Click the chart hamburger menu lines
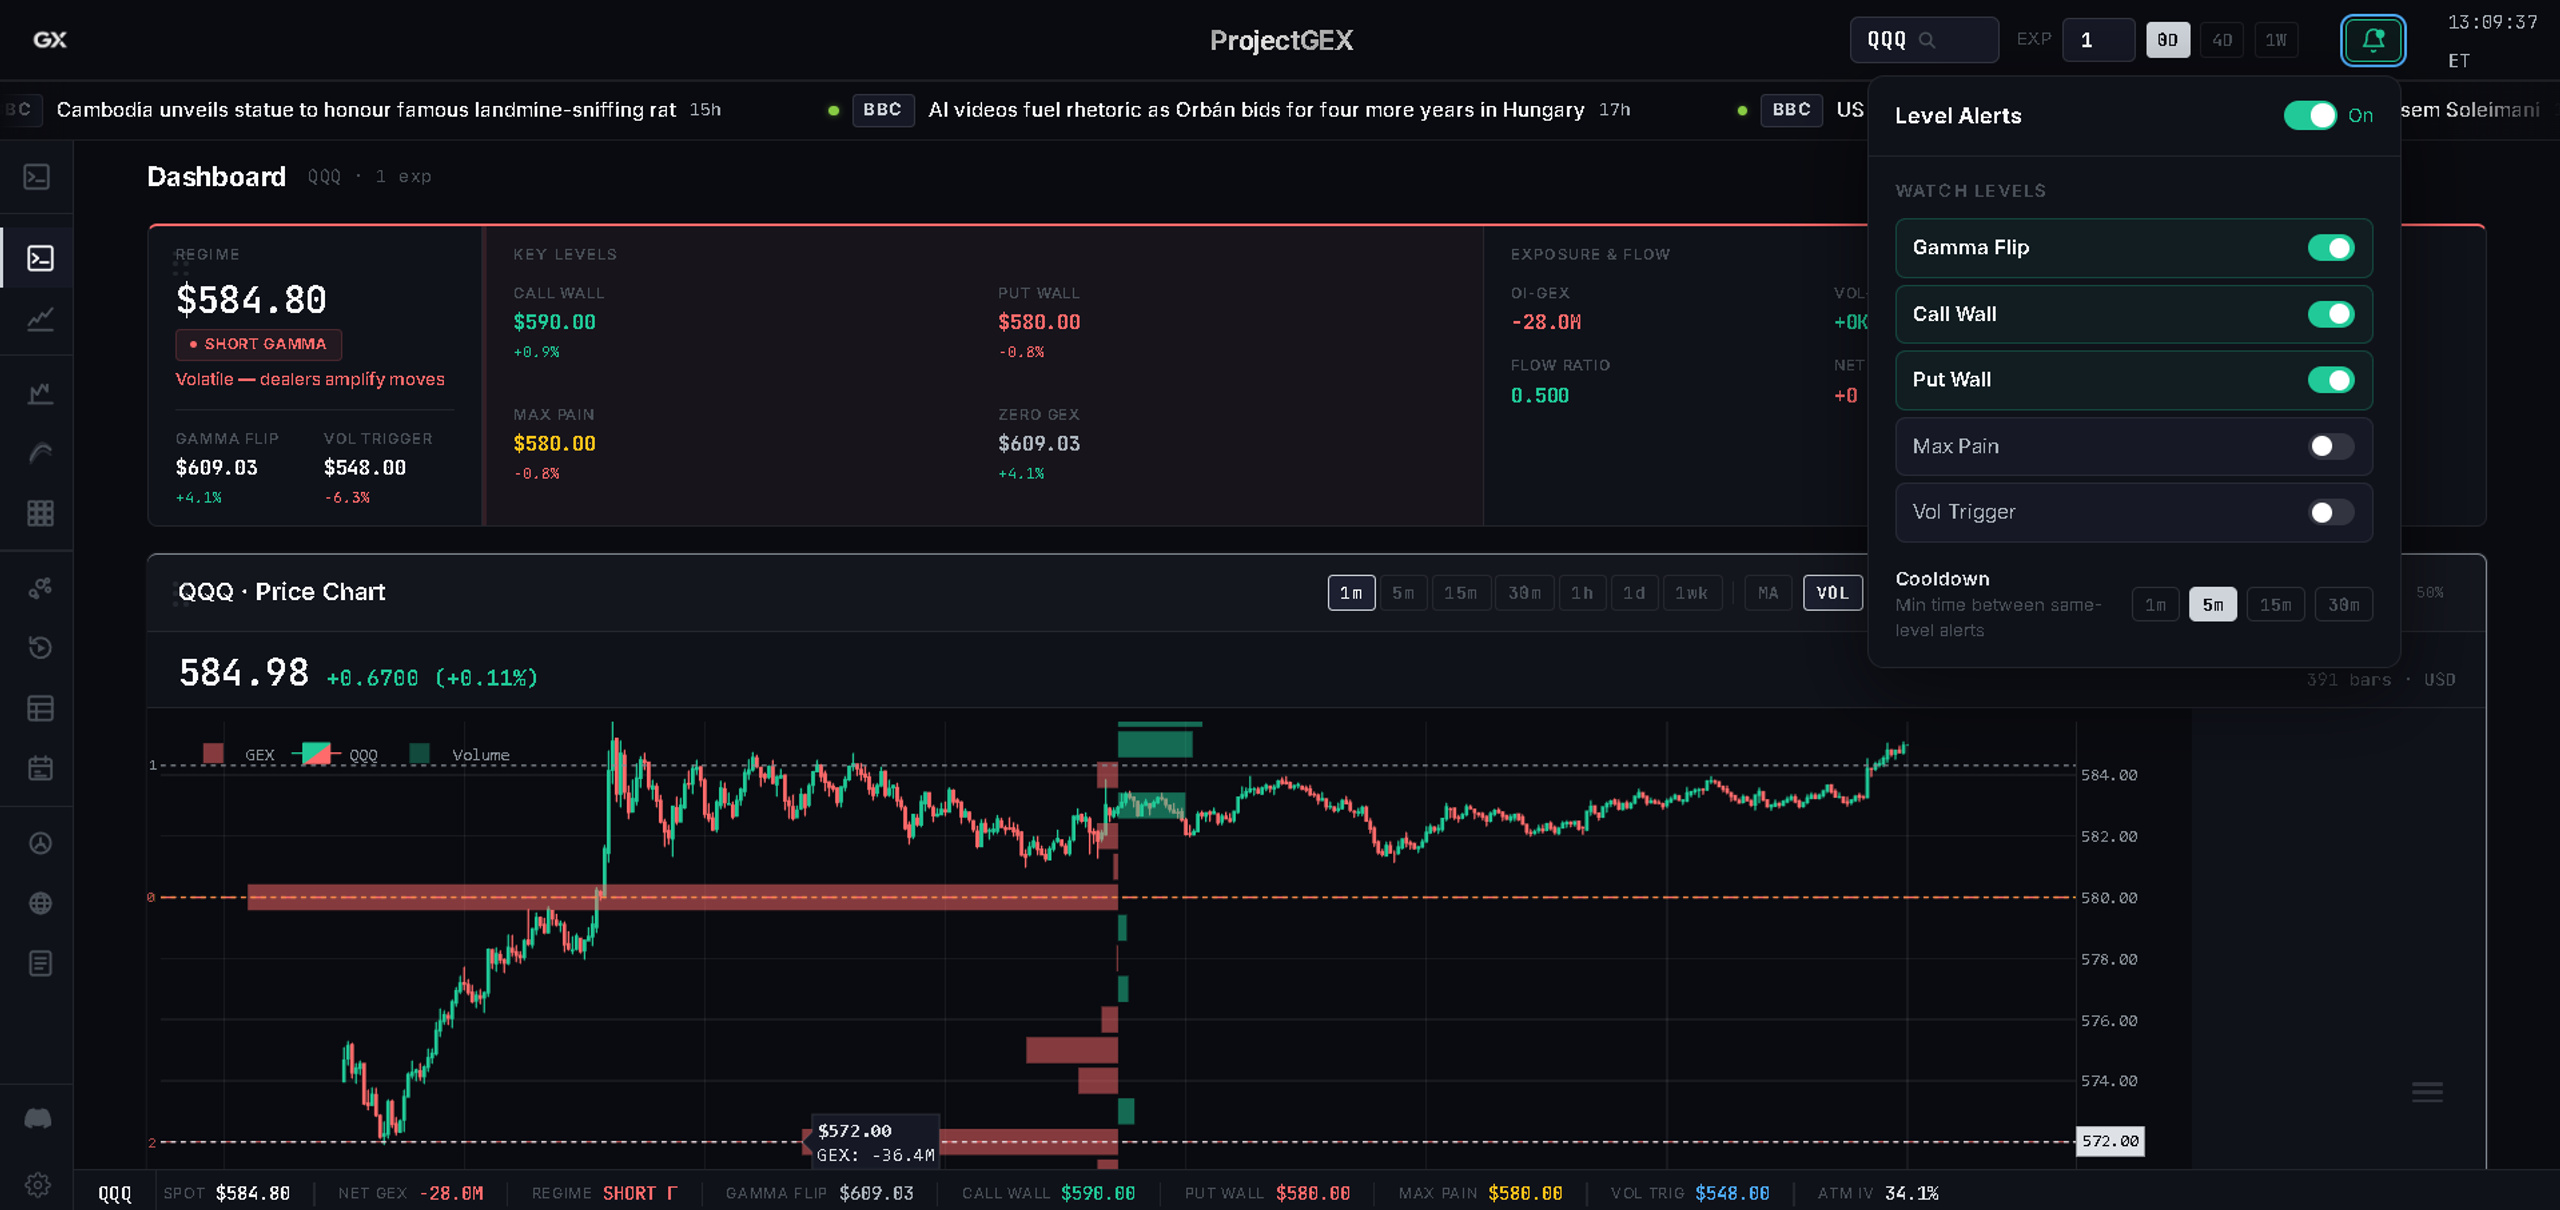The width and height of the screenshot is (2560, 1210). click(x=2427, y=1091)
